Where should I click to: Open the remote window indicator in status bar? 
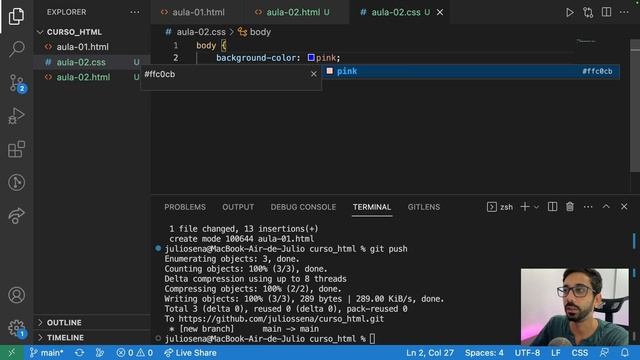11,353
